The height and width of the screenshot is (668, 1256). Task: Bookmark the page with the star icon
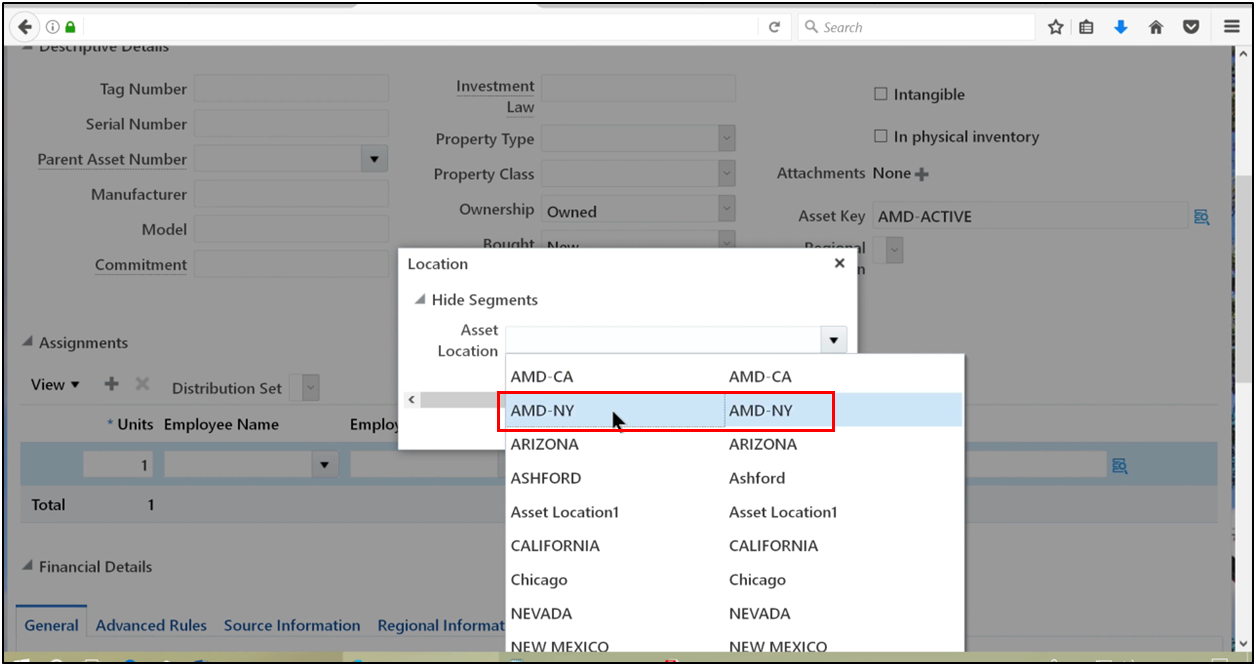(1054, 27)
